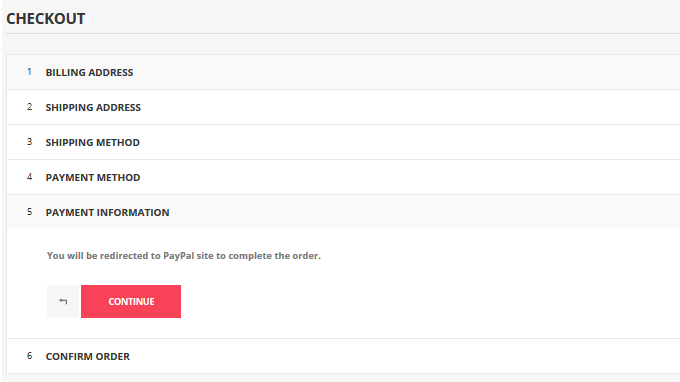680x382 pixels.
Task: Click the word PayPal in the notice
Action: (x=179, y=256)
